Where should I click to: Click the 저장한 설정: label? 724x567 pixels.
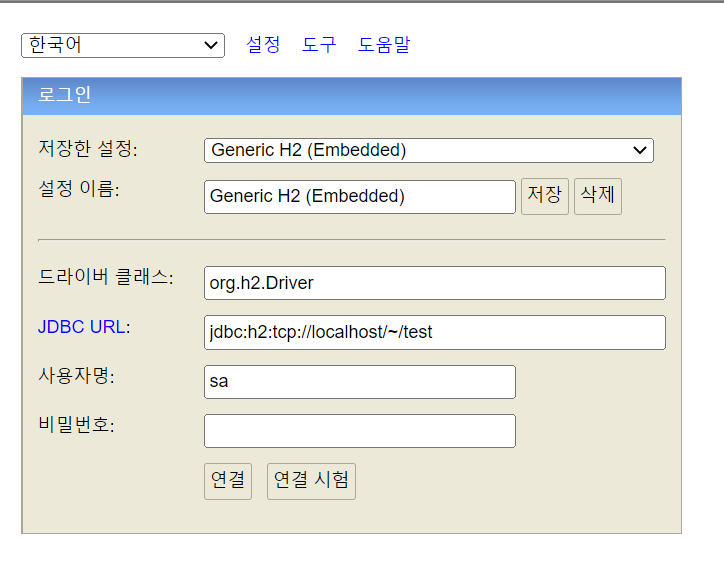point(88,149)
